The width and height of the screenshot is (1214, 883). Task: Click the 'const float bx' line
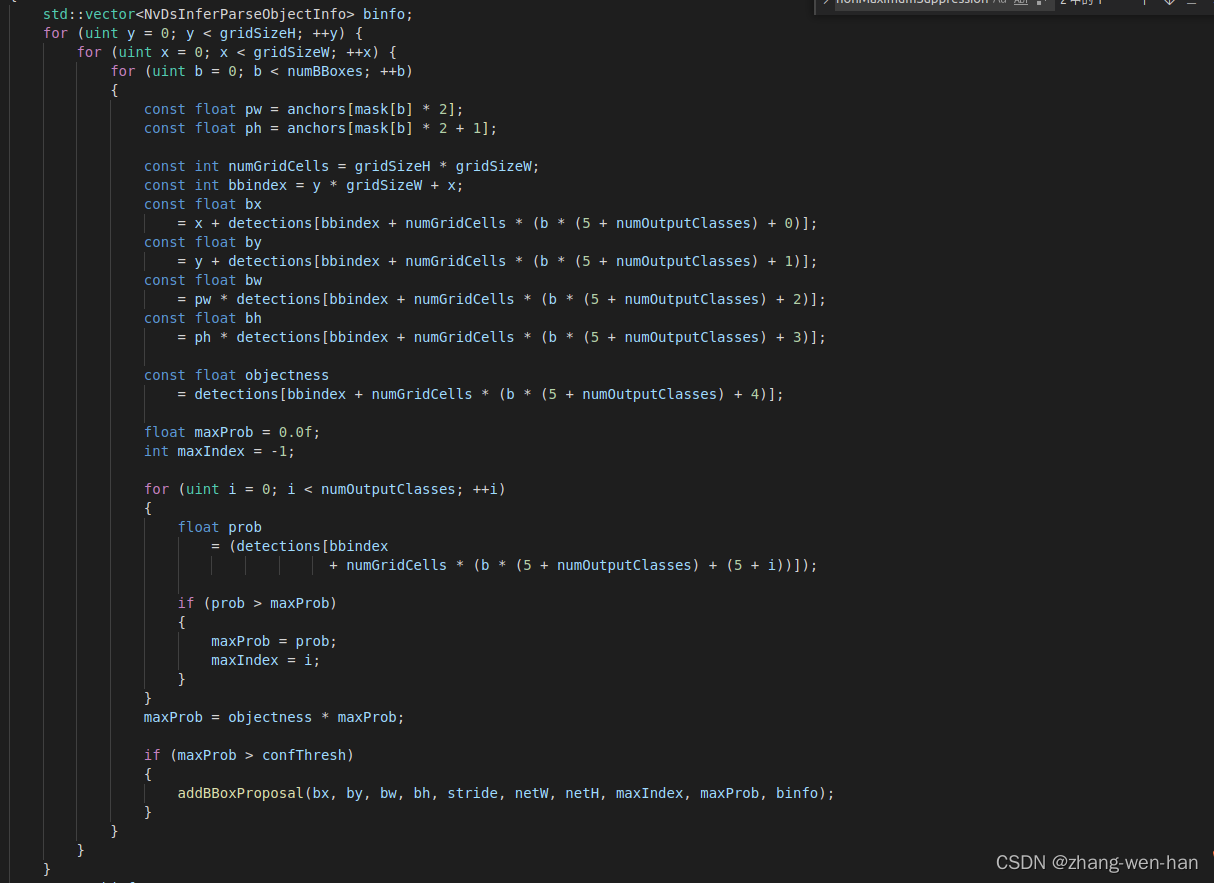203,204
